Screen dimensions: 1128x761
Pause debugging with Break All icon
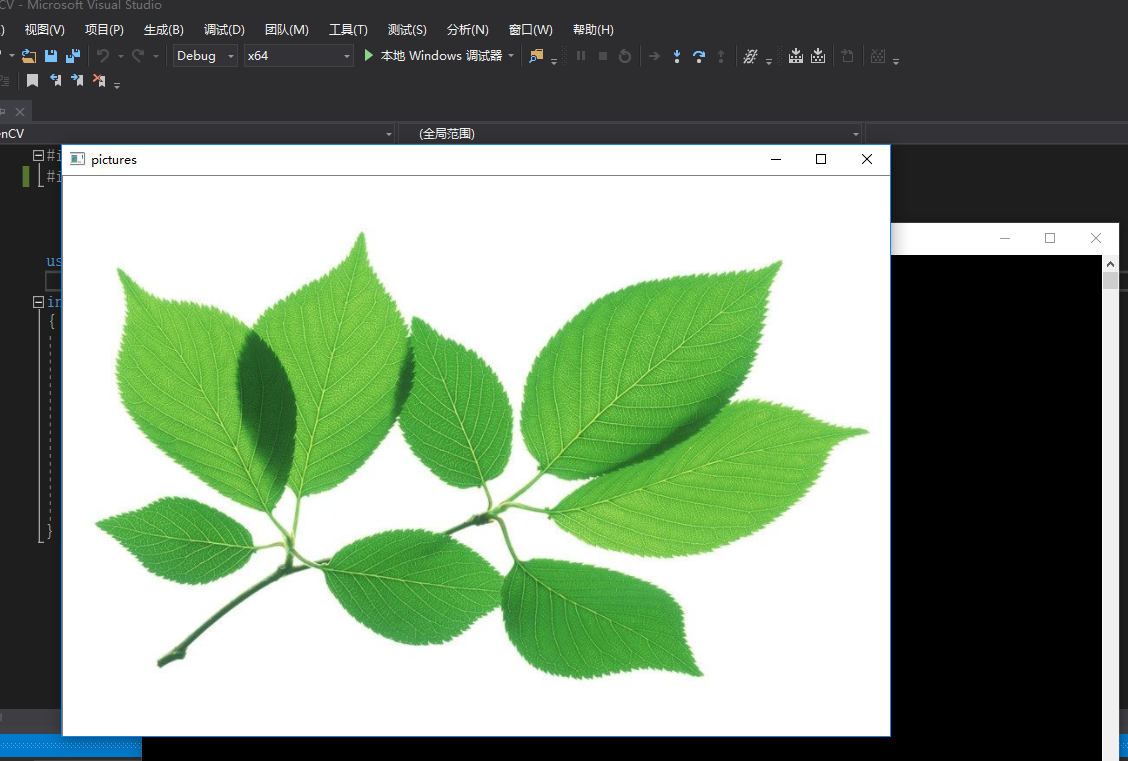581,55
